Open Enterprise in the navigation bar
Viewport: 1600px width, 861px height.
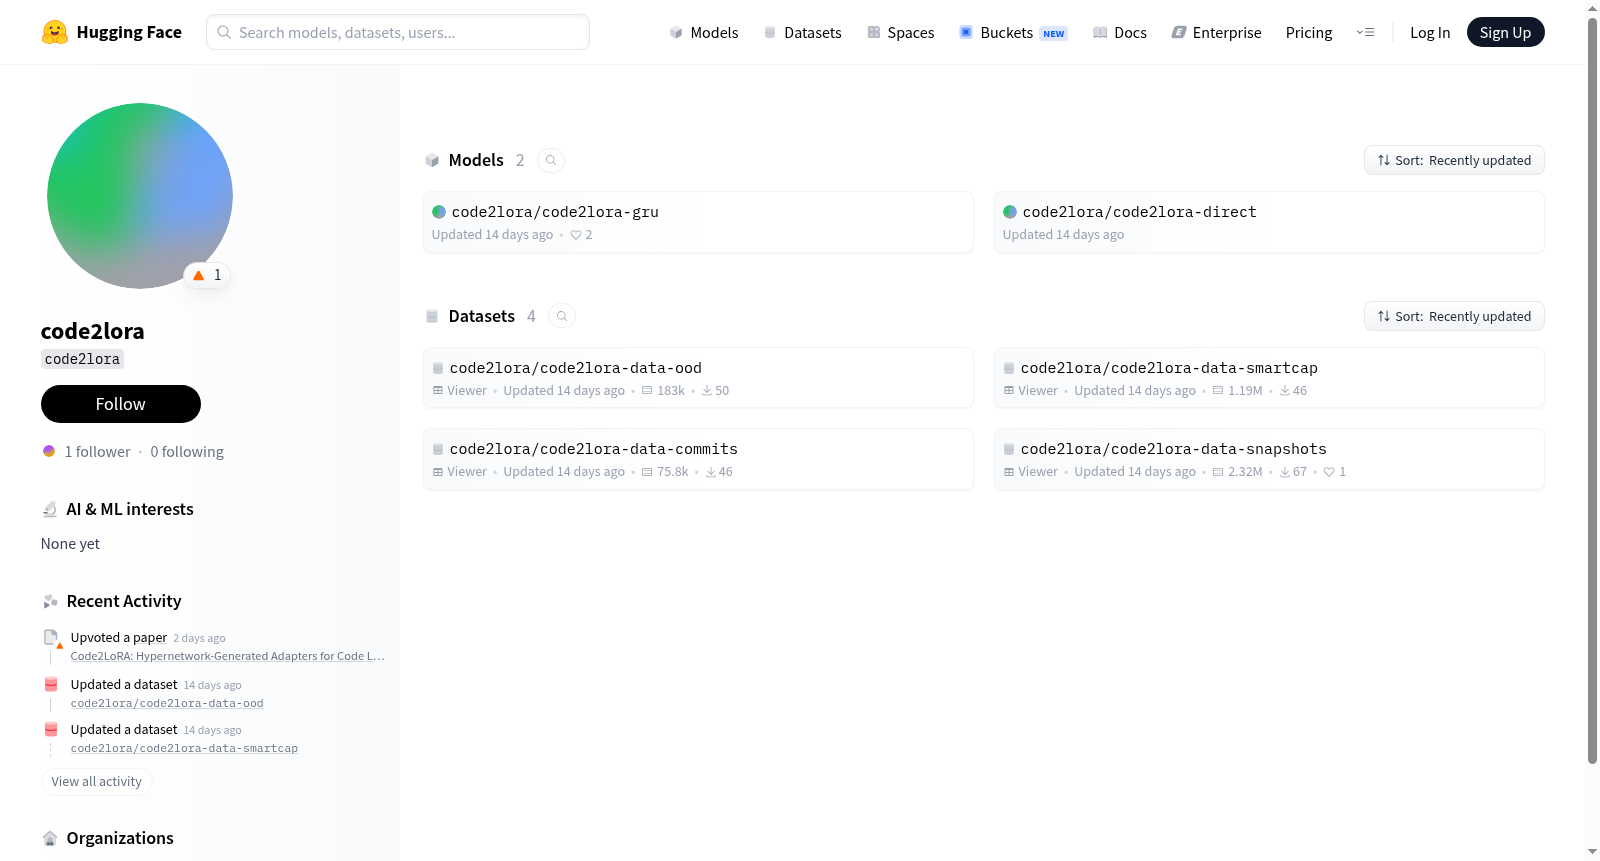pos(1216,32)
